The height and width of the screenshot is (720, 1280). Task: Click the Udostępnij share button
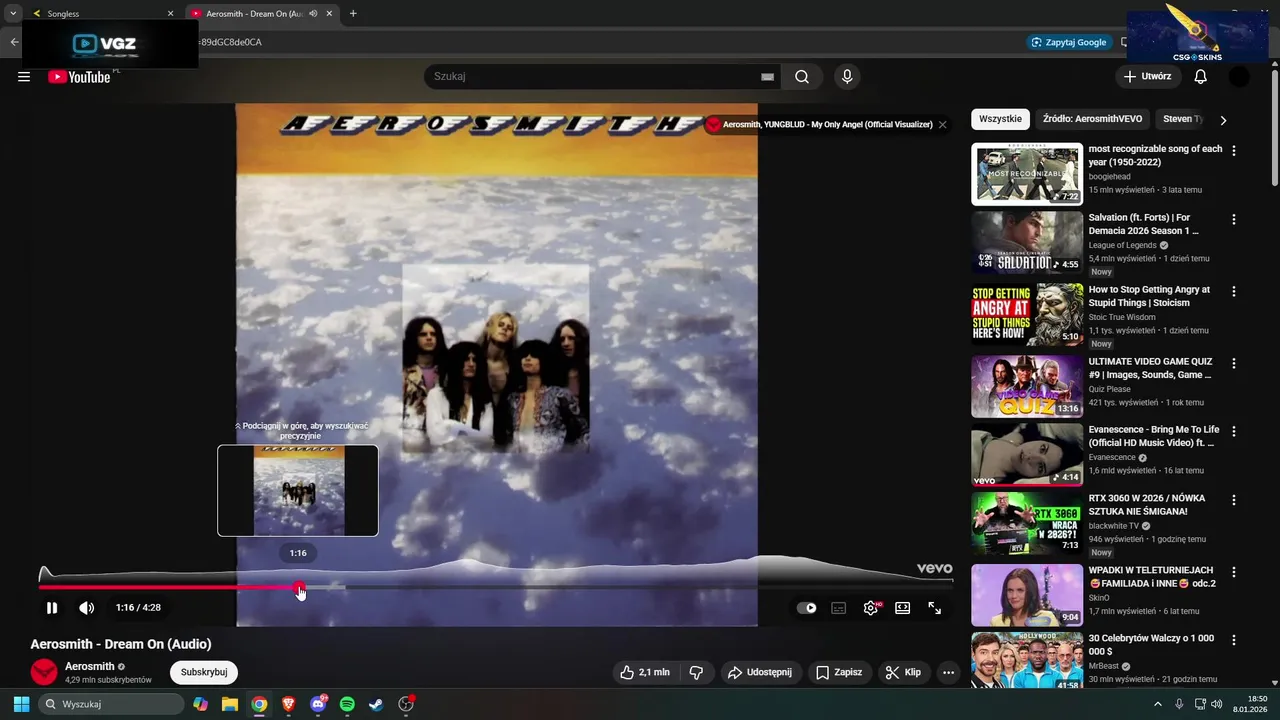pos(760,673)
